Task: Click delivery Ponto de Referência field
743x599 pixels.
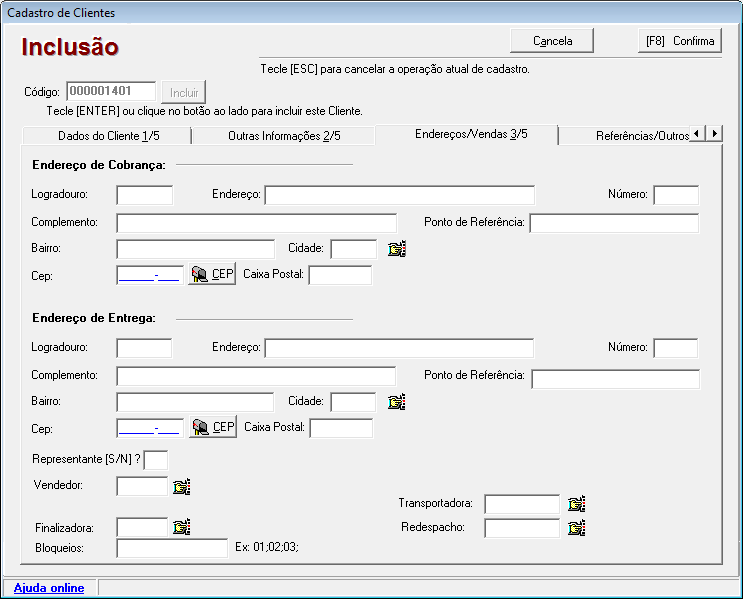Action: pyautogui.click(x=615, y=379)
